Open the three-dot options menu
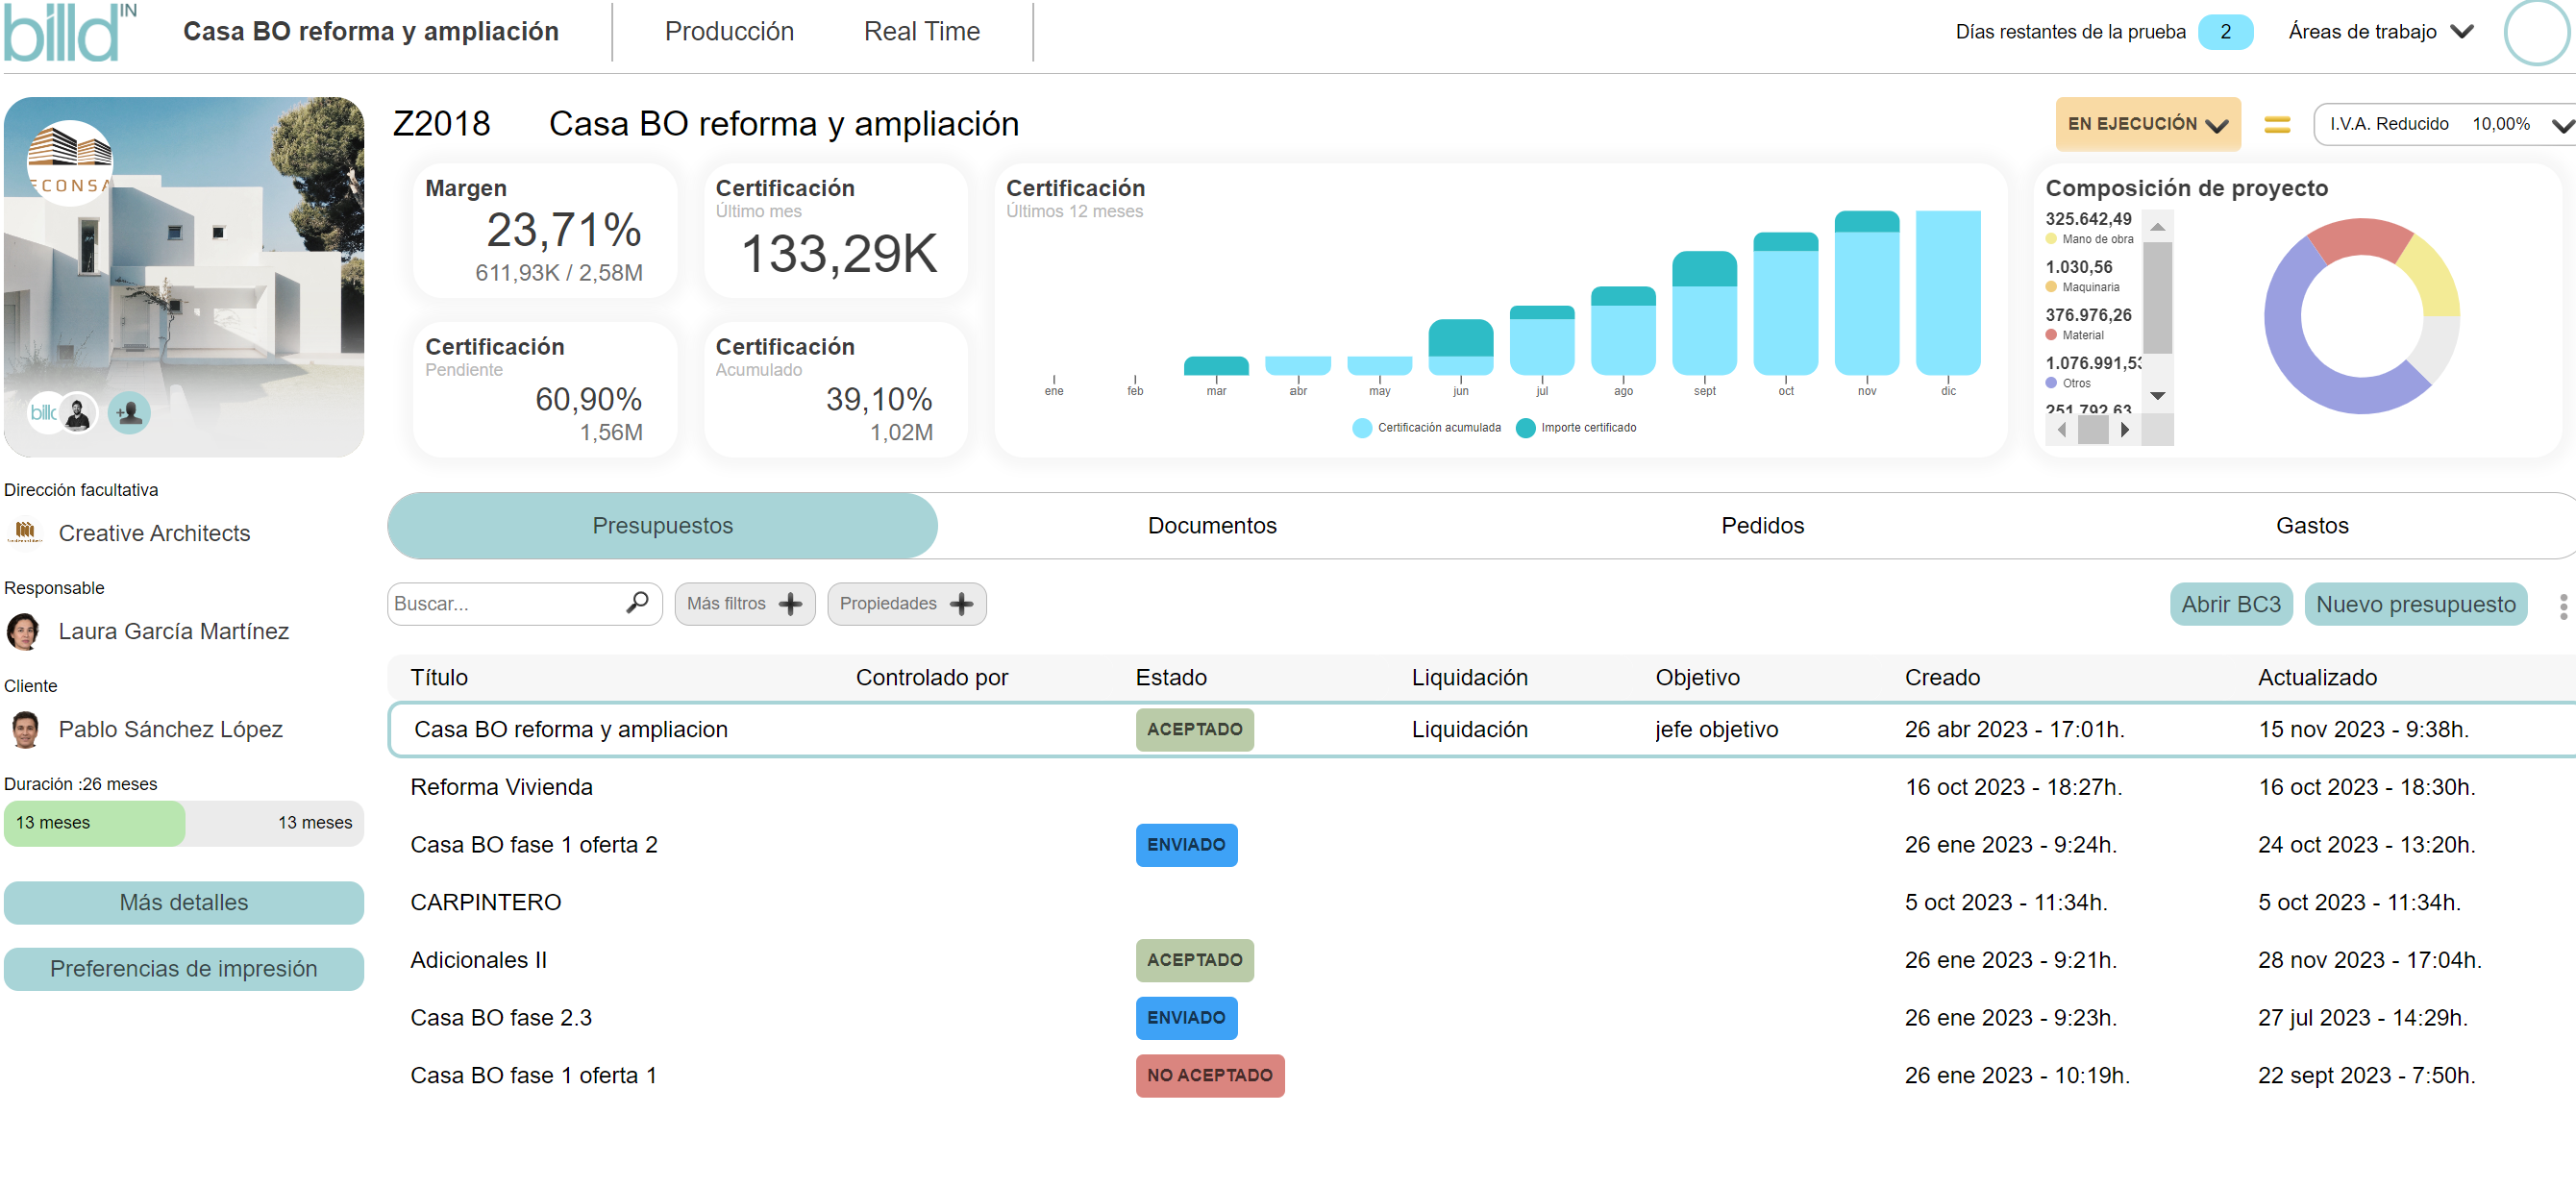The width and height of the screenshot is (2576, 1188). point(2562,606)
